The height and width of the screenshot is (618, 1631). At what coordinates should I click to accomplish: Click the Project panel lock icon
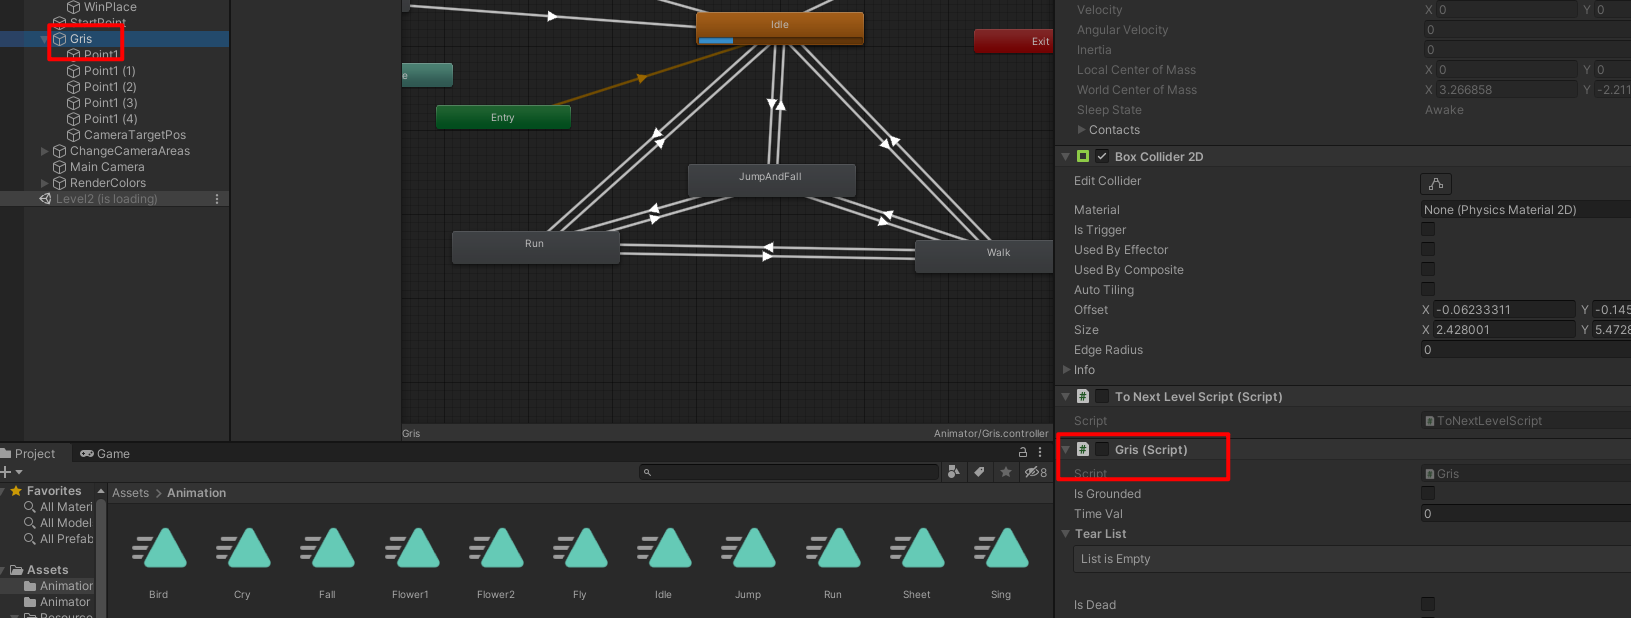tap(1022, 453)
